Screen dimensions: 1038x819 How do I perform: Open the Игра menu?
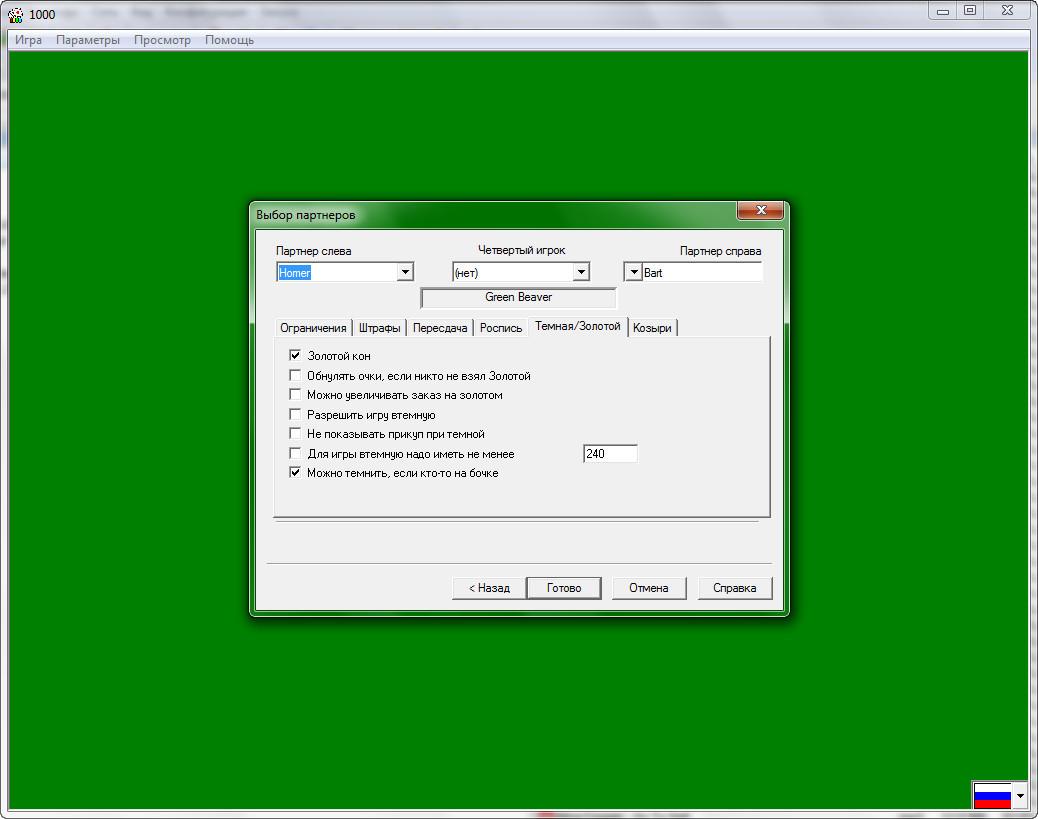28,40
